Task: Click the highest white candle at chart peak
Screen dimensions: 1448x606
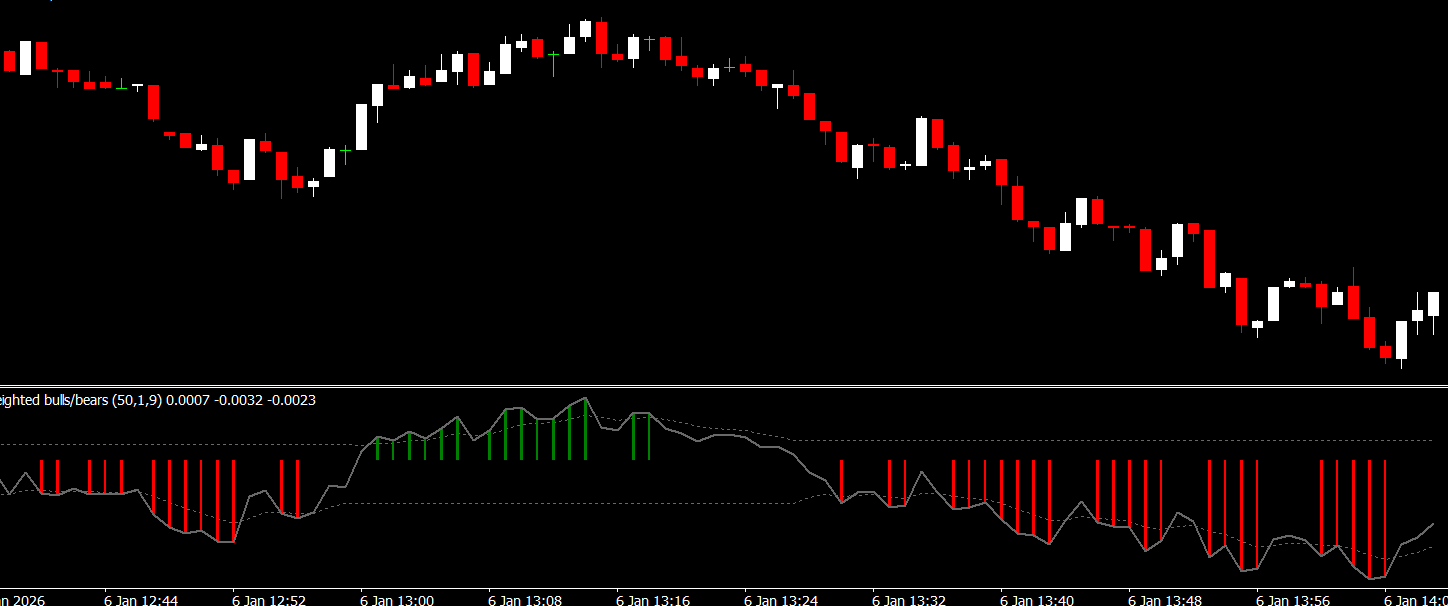Action: tap(585, 28)
